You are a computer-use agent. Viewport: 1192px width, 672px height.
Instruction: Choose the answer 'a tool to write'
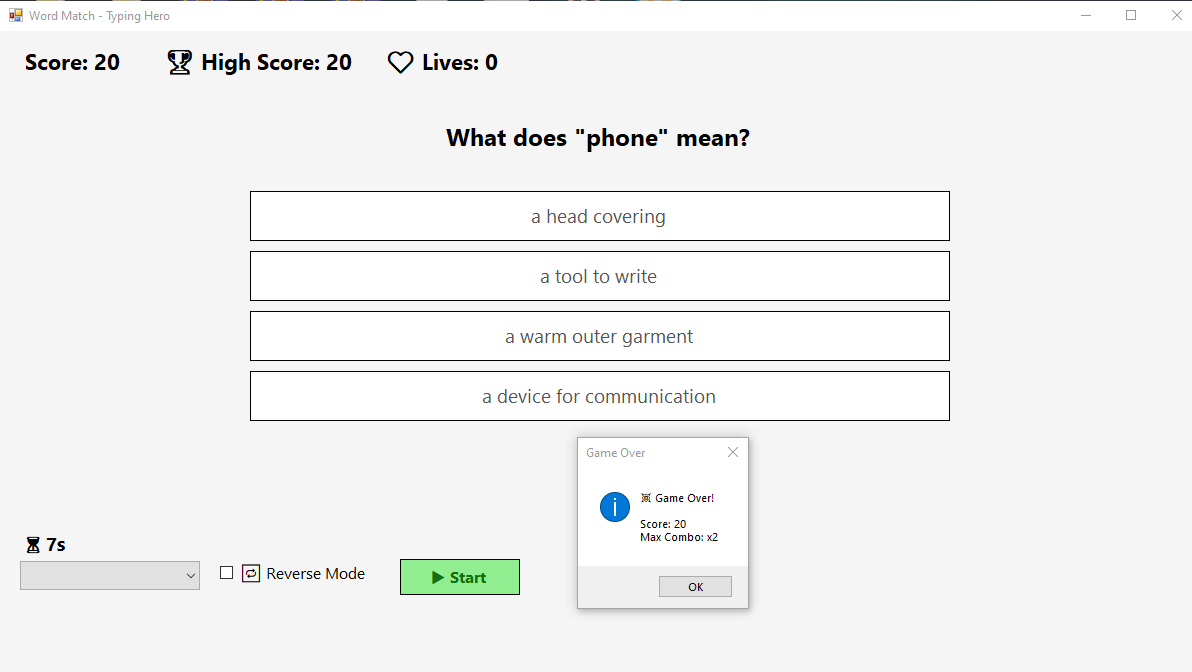(599, 276)
